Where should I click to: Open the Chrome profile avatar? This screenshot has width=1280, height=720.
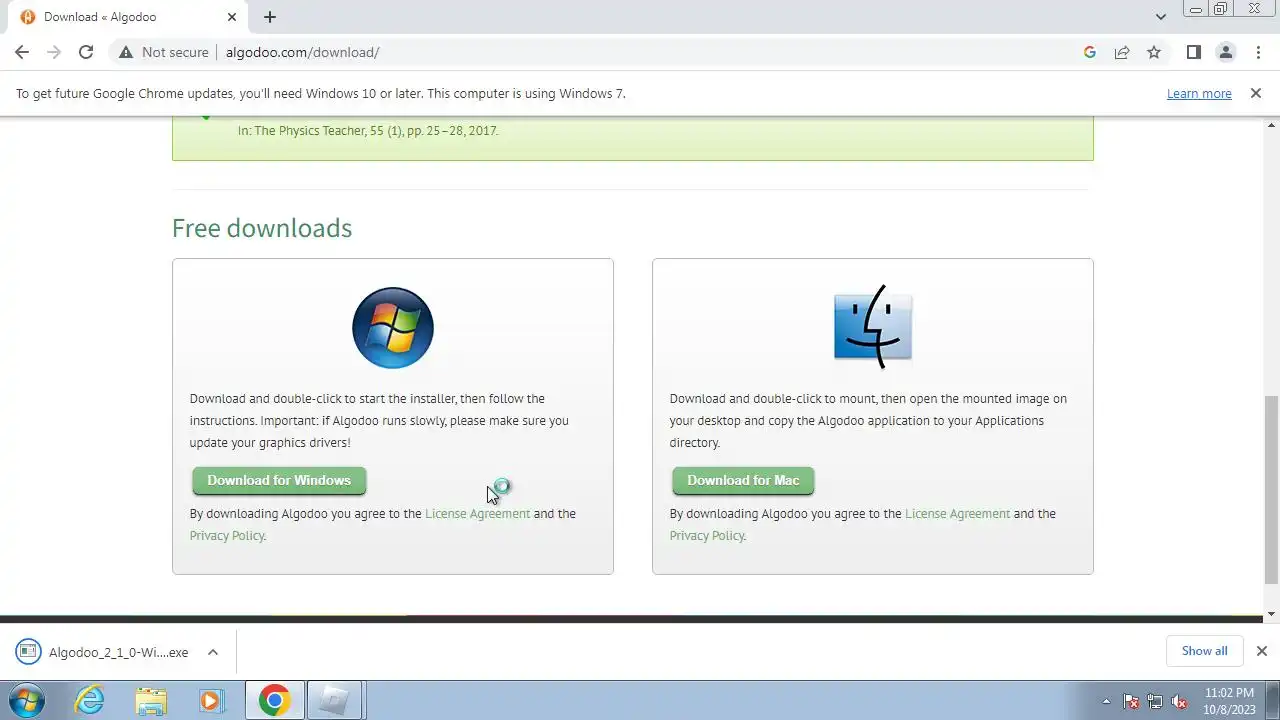(1225, 52)
